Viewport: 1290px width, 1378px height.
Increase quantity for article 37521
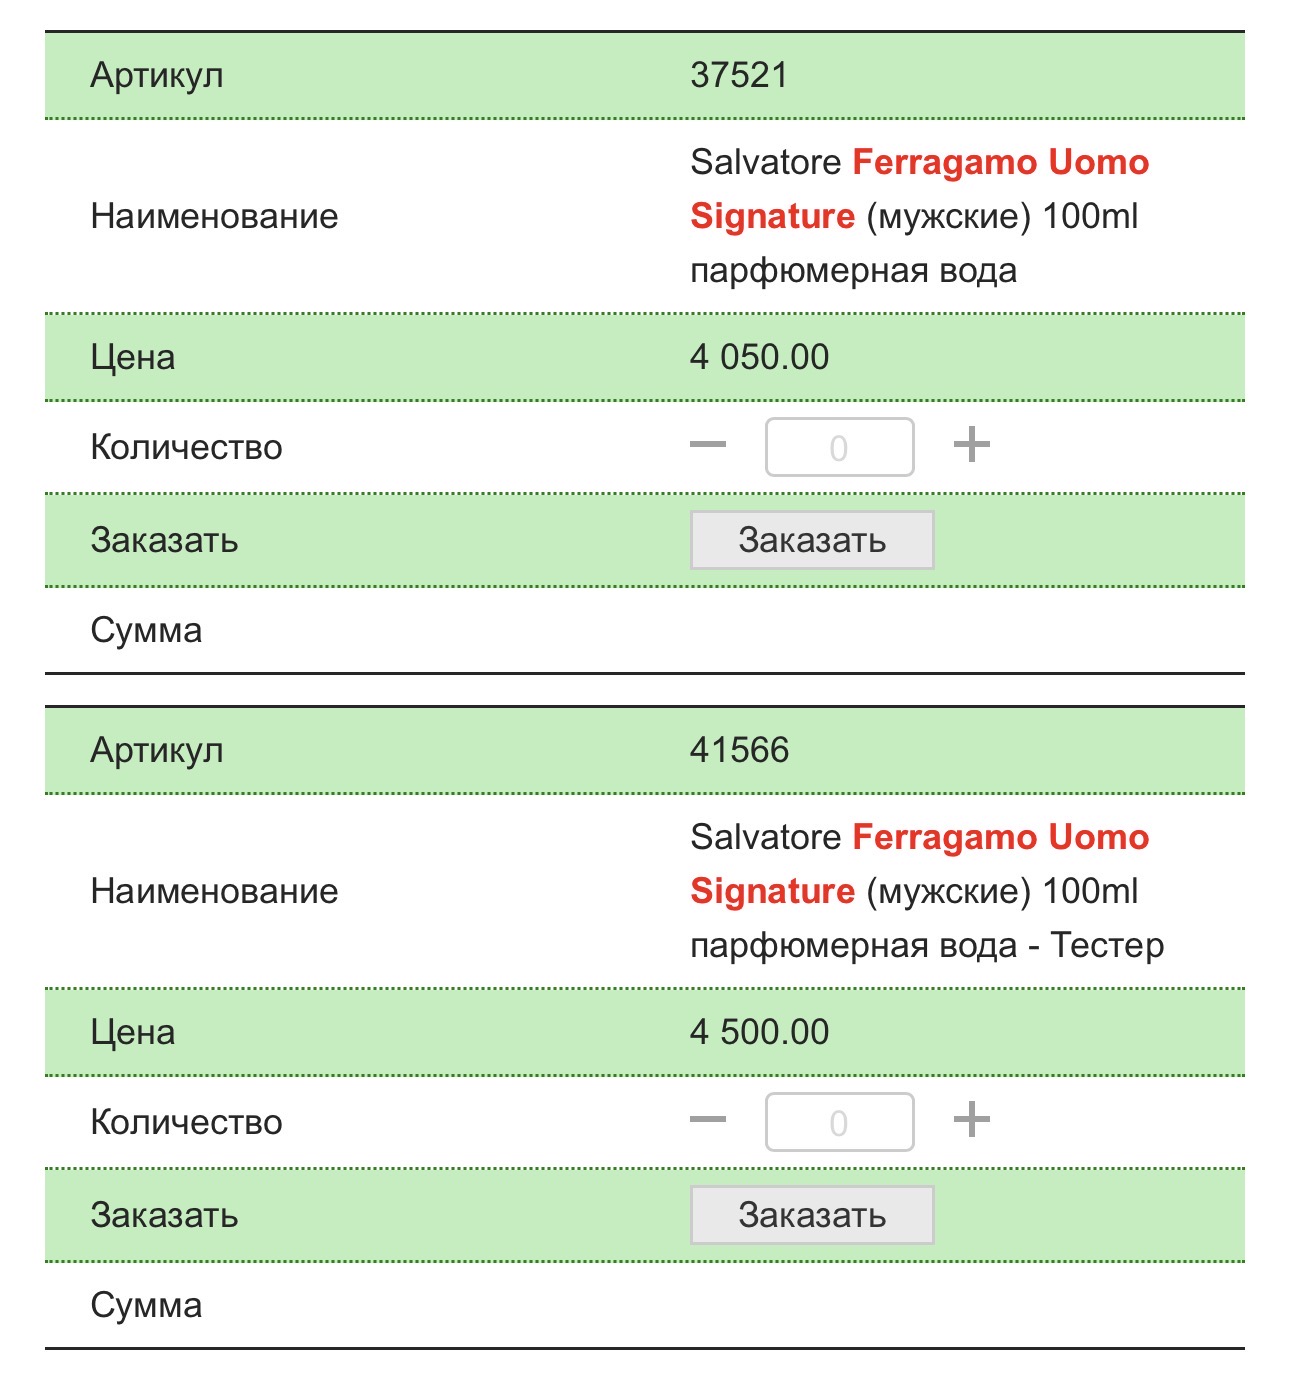point(971,445)
